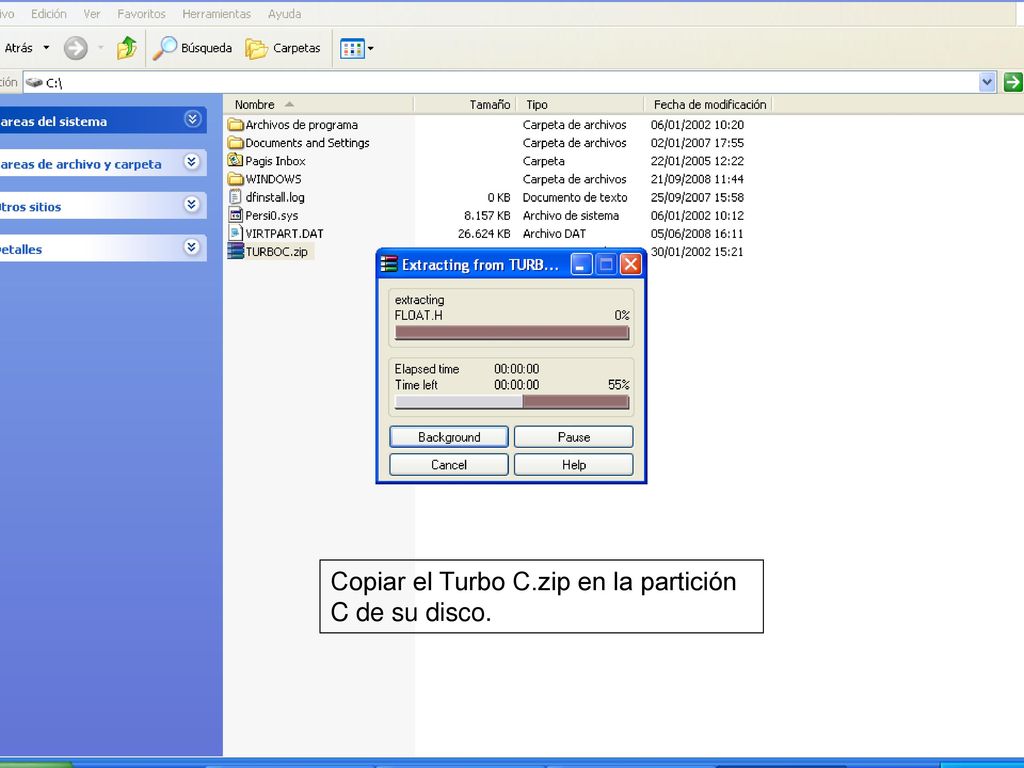This screenshot has width=1024, height=768.
Task: Sort files by Tamaño column
Action: [465, 104]
